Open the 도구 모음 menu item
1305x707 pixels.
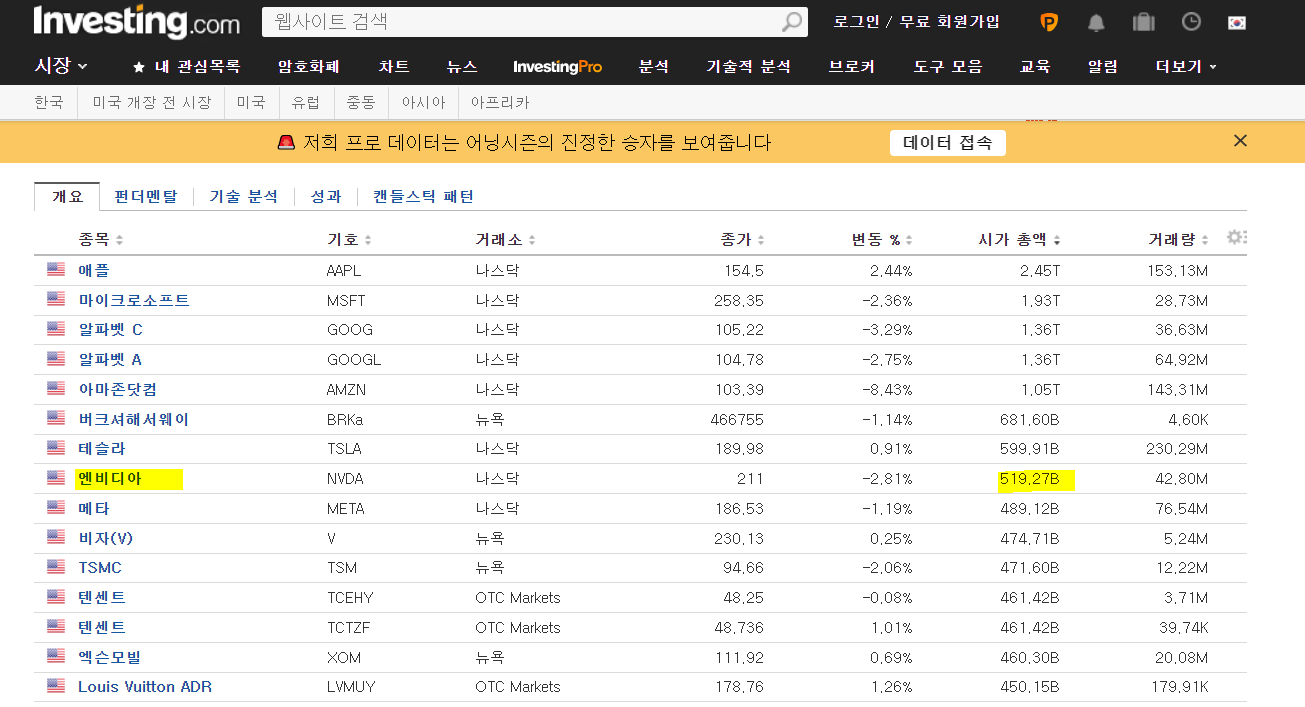[x=948, y=67]
